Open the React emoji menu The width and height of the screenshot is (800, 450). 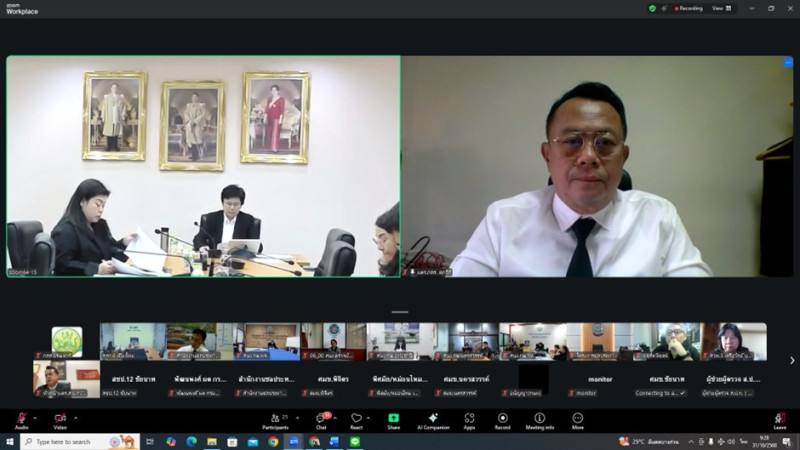(x=356, y=419)
